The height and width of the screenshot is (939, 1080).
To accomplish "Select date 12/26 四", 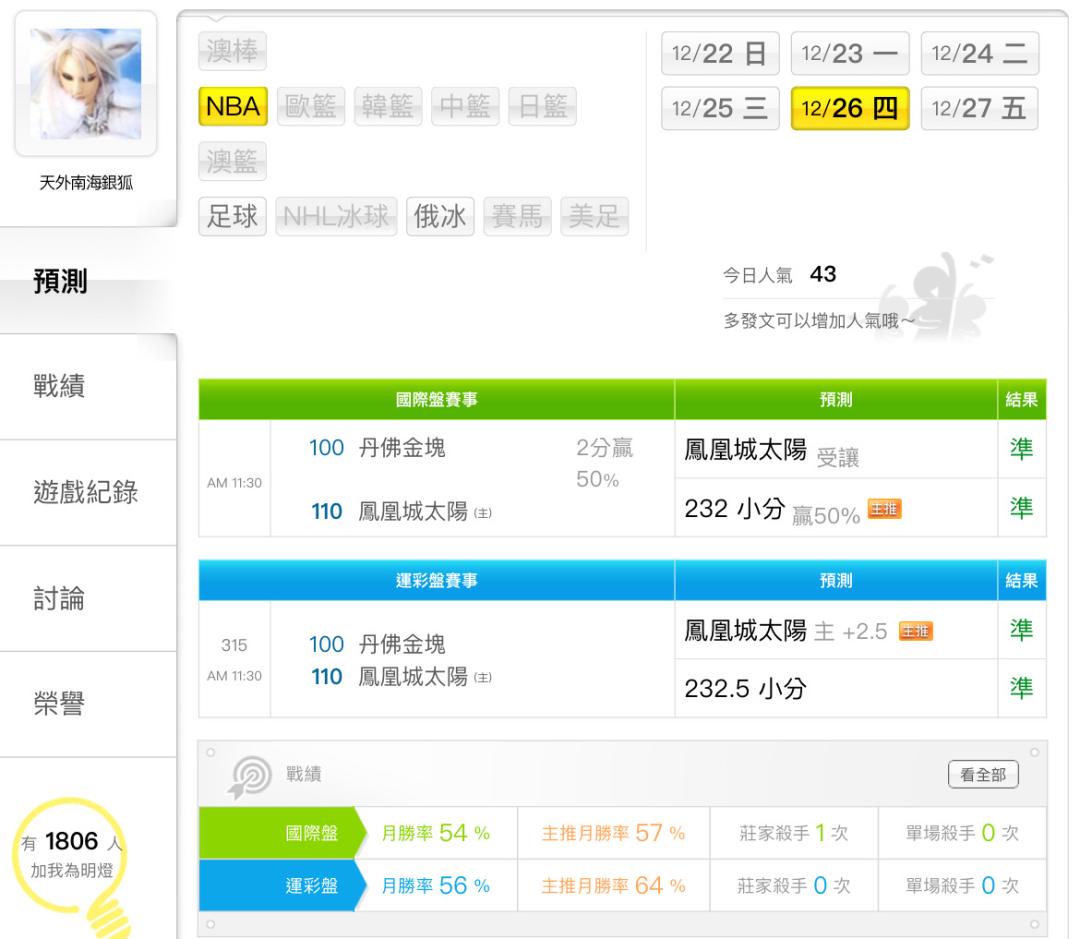I will pos(850,108).
